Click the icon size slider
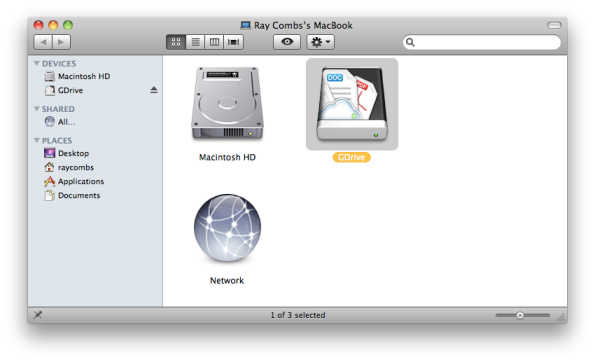 [523, 315]
